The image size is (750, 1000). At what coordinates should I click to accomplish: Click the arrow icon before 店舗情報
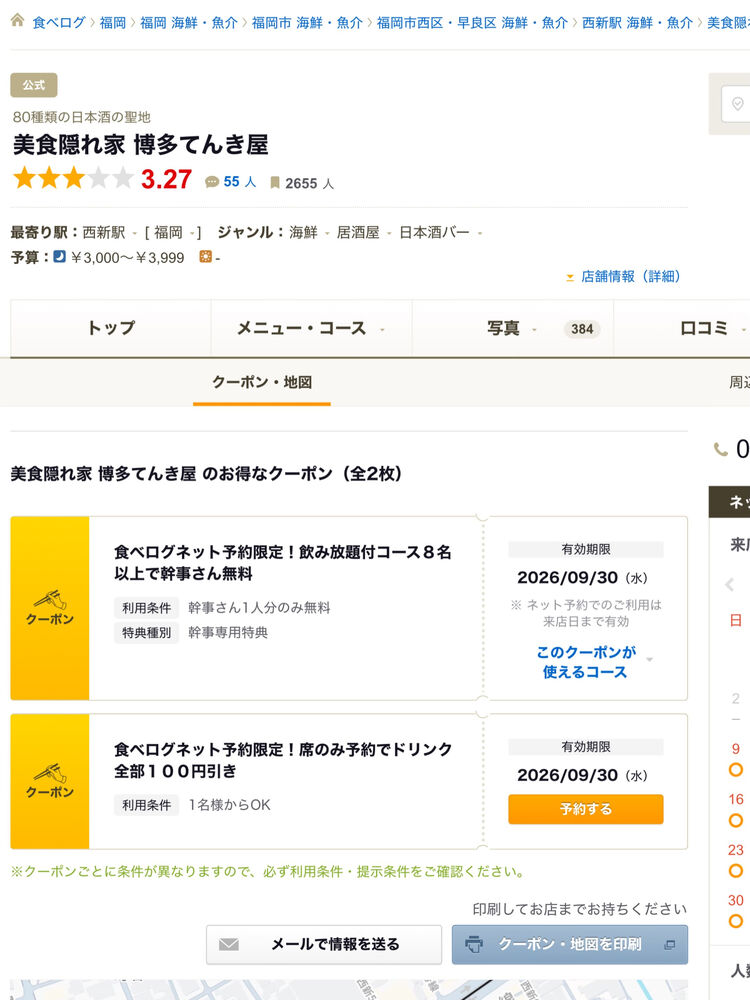[570, 277]
